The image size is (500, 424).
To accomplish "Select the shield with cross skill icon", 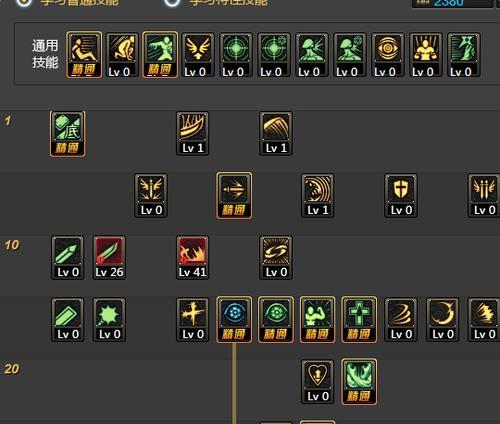I will tap(401, 195).
